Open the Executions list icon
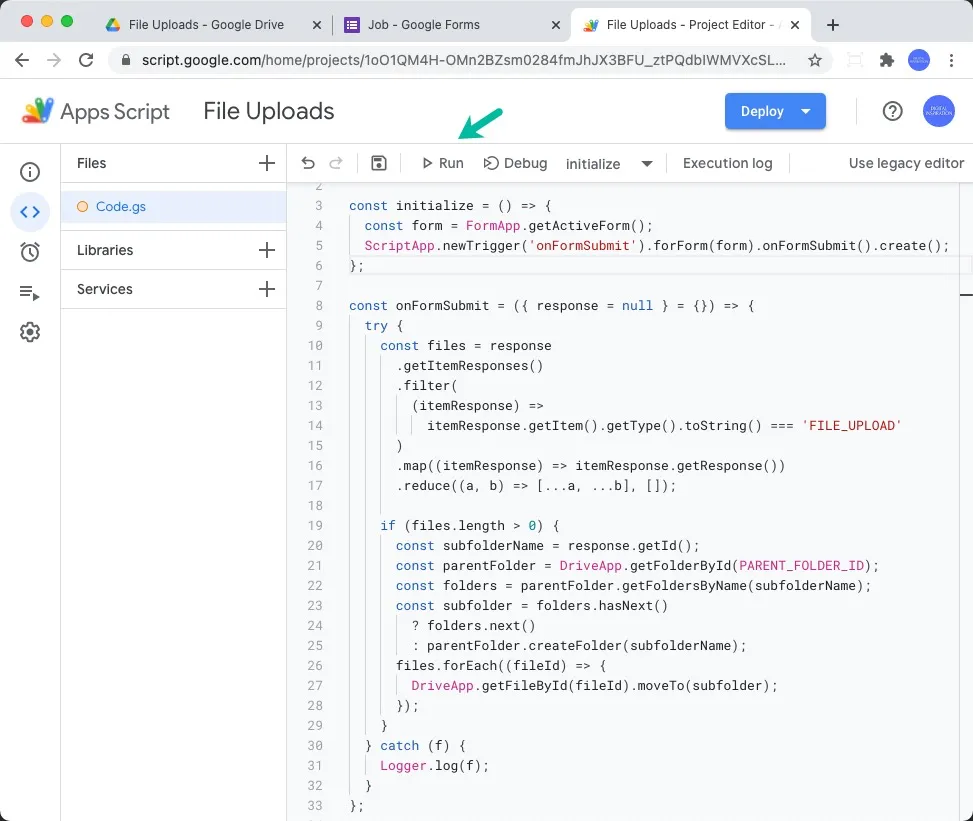This screenshot has width=973, height=821. (x=30, y=292)
